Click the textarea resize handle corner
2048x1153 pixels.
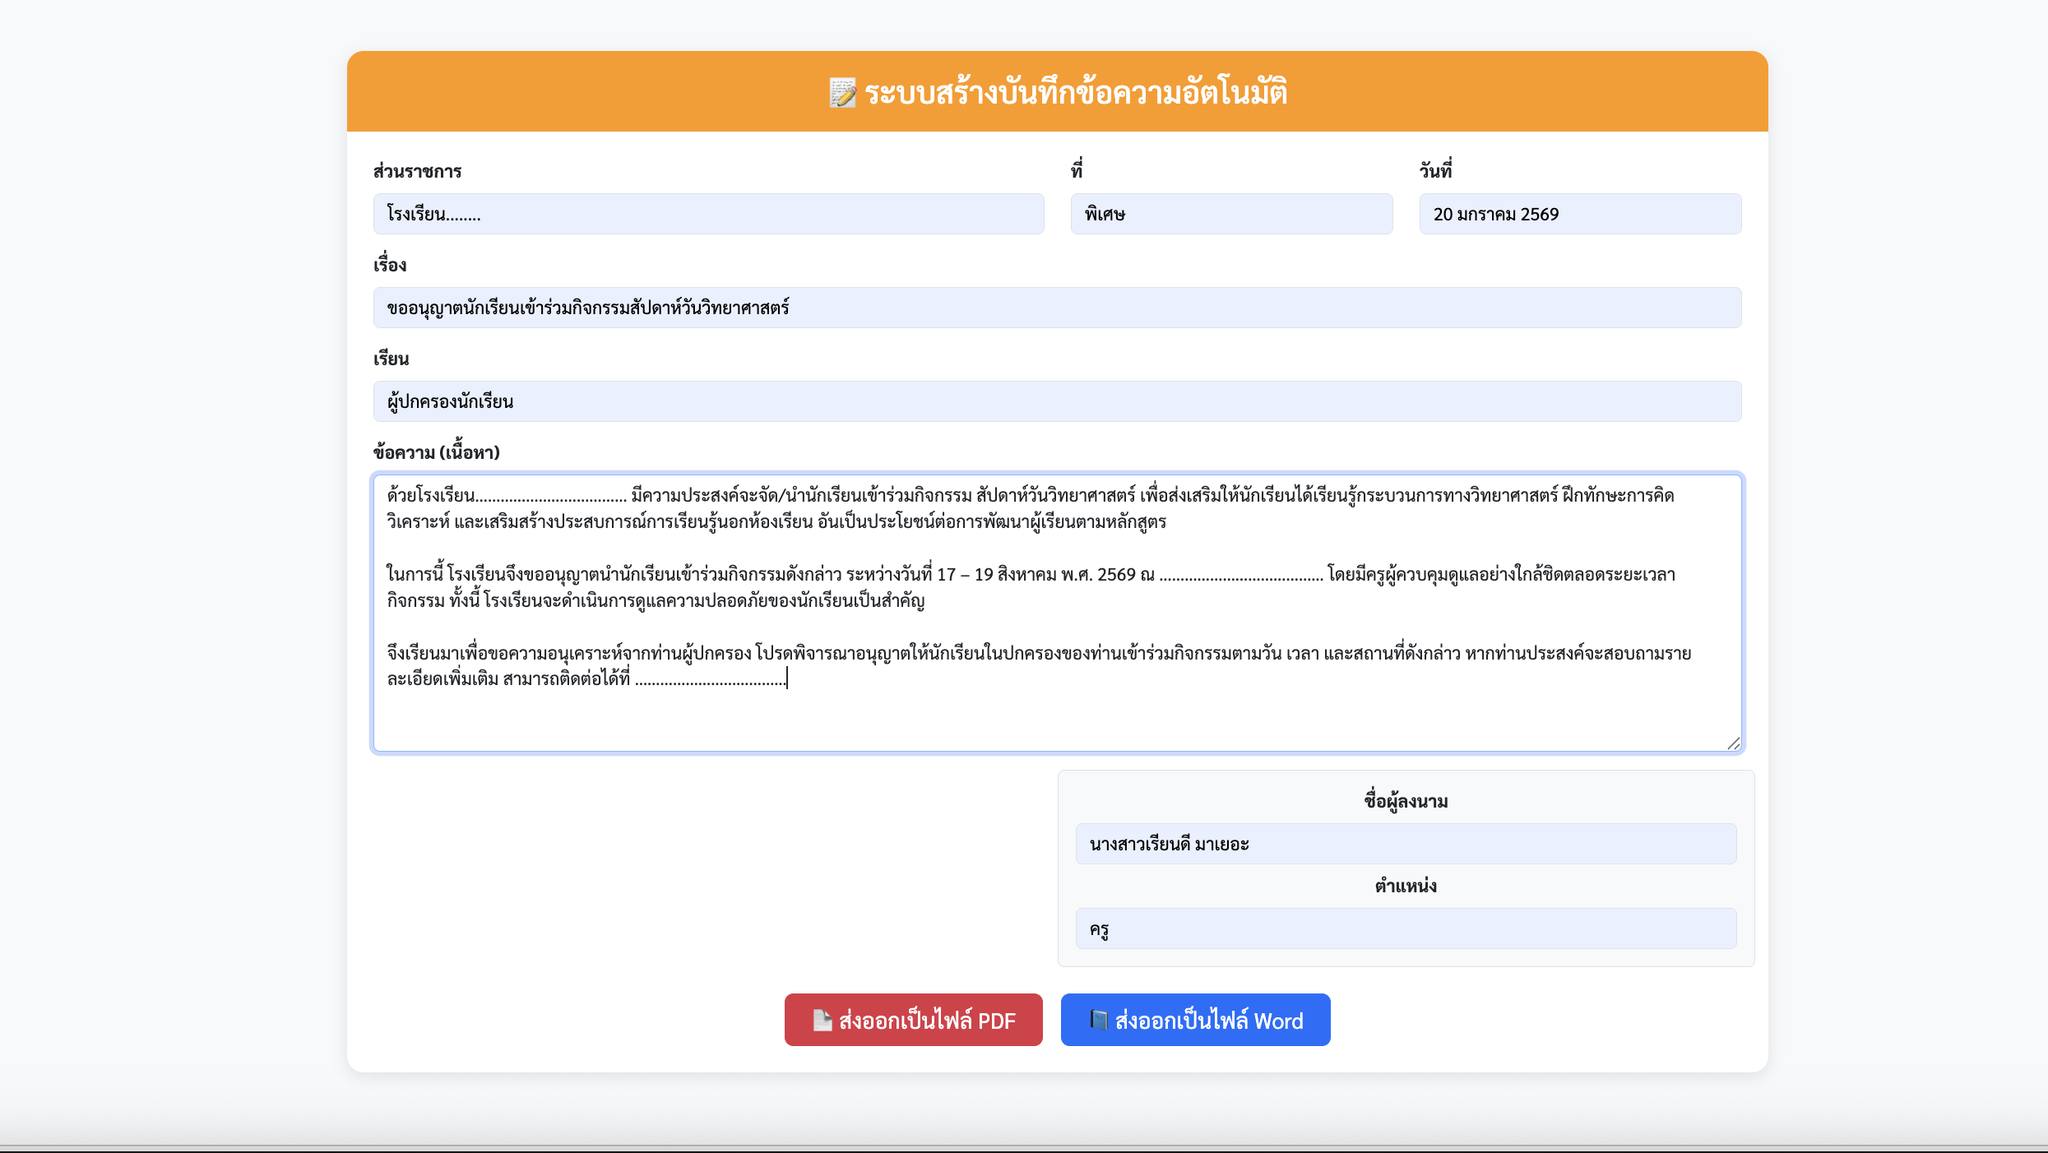coord(1733,742)
